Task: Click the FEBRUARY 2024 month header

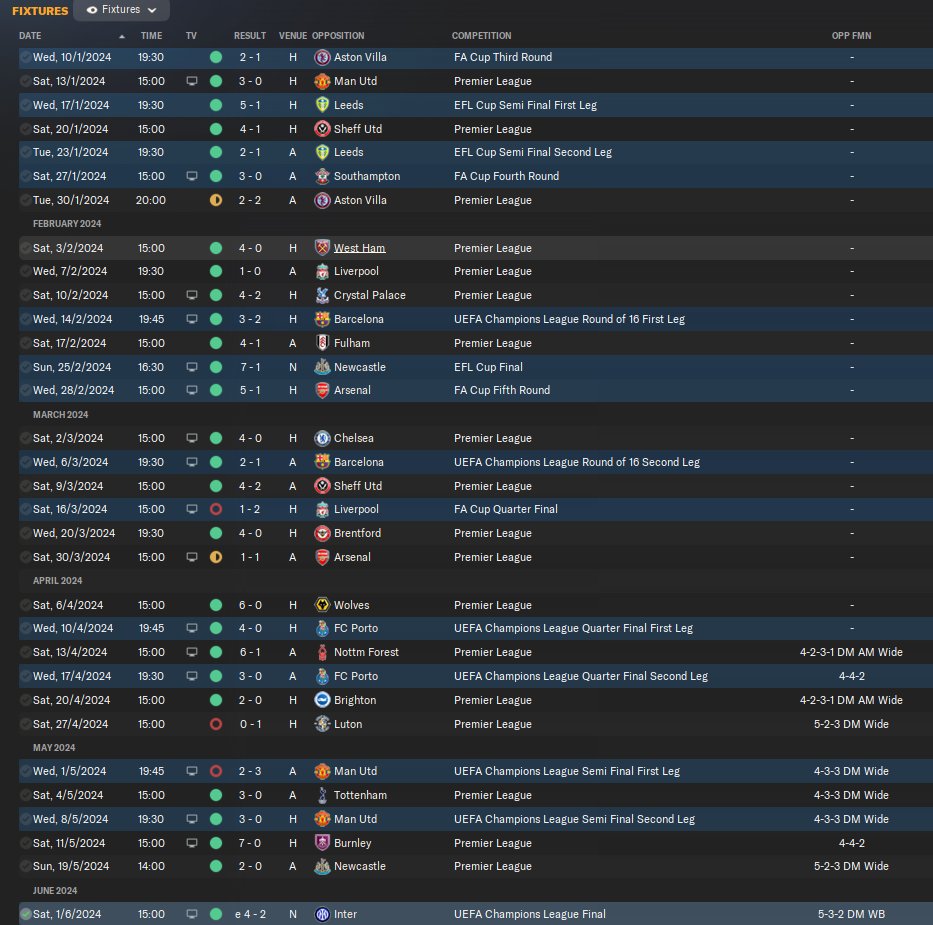Action: 67,224
